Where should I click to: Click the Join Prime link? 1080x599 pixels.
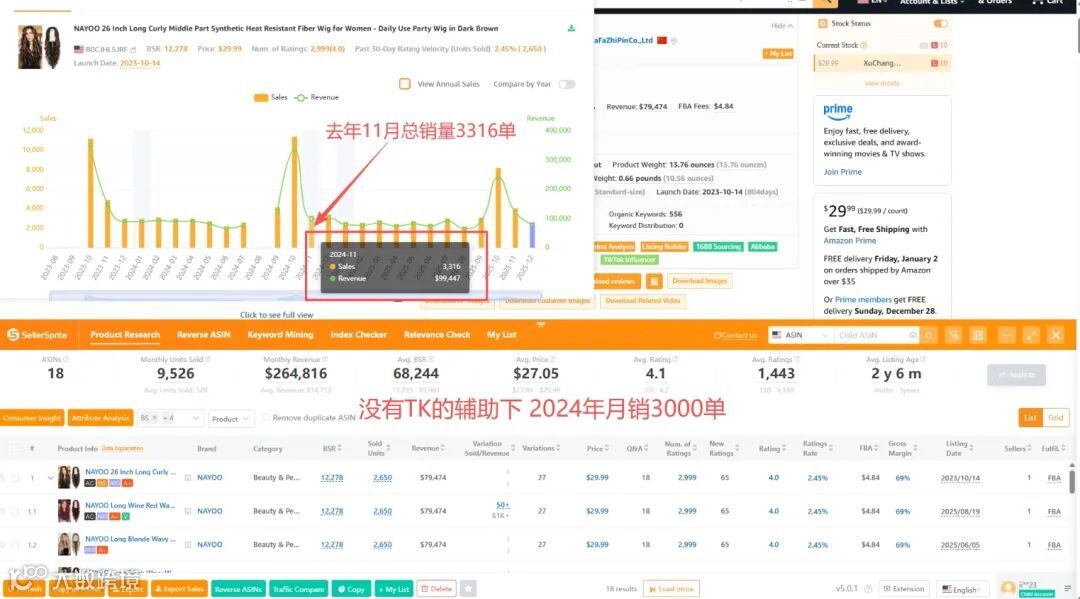point(842,171)
